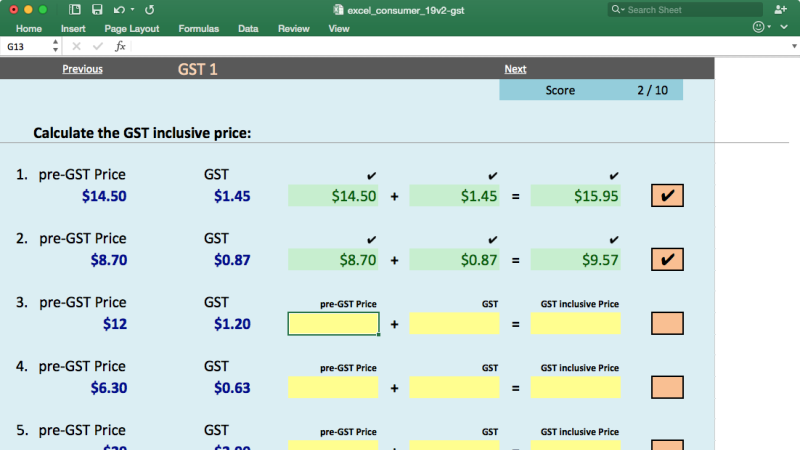Click the formula cancel X icon
This screenshot has height=450, width=800.
(x=77, y=46)
